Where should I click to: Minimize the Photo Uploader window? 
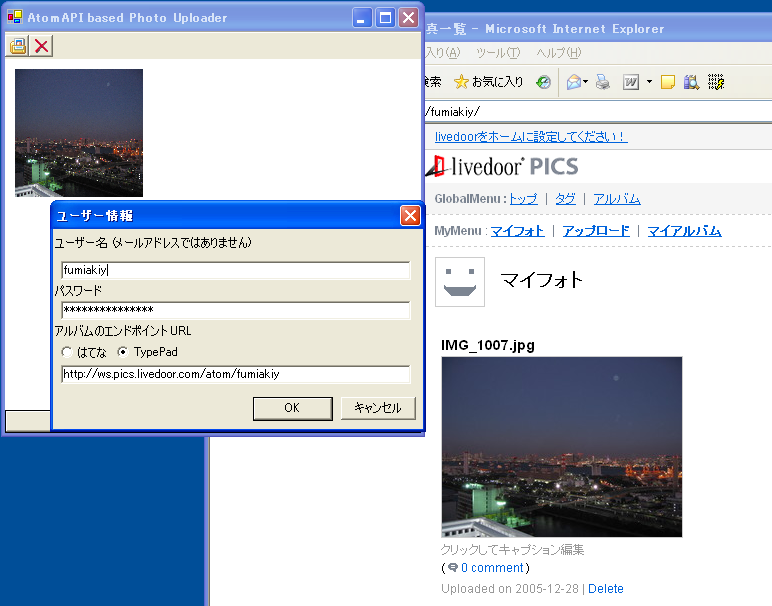(x=362, y=18)
